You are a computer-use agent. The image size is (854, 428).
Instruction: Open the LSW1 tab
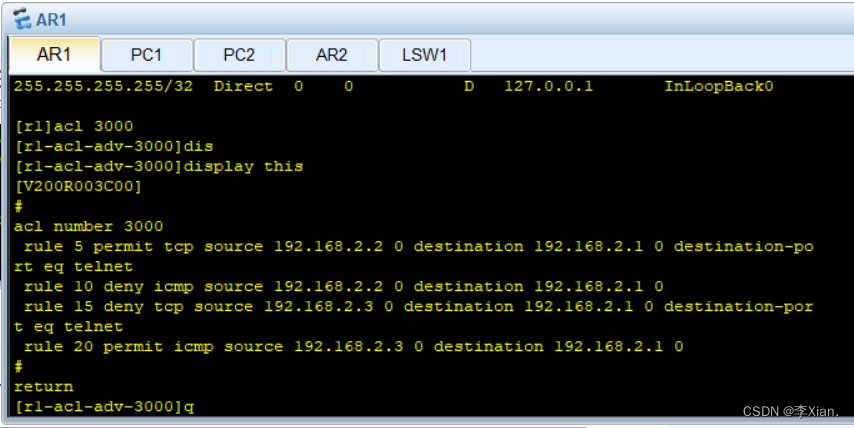424,55
